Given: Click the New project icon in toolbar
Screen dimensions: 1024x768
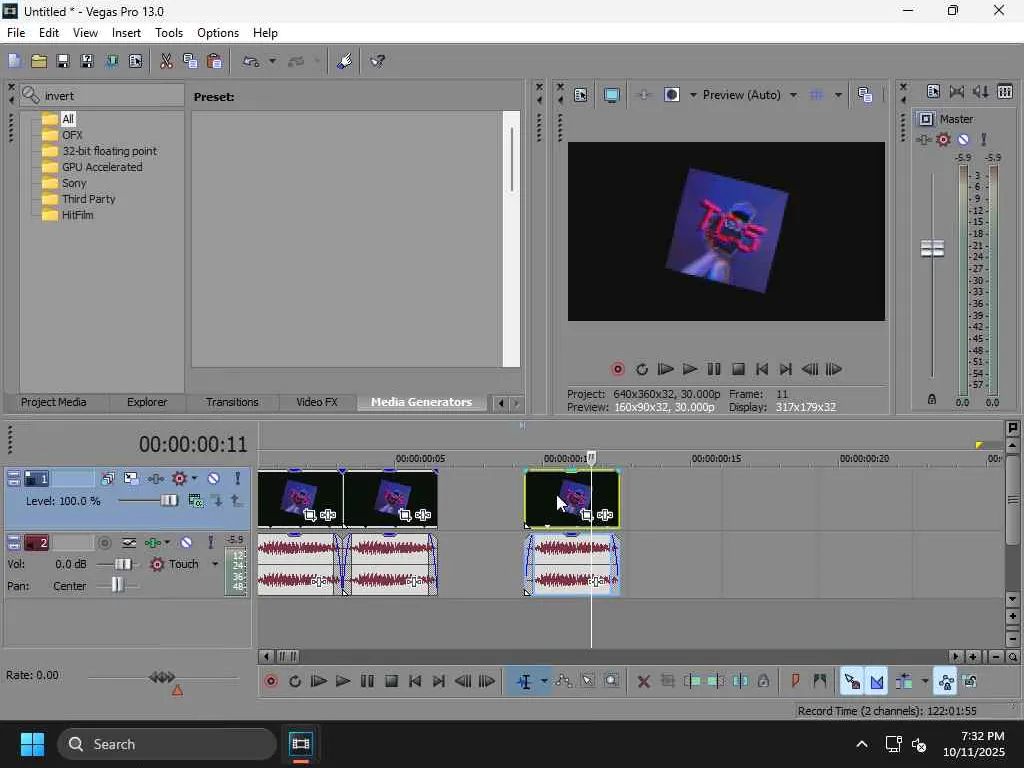Looking at the screenshot, I should tap(14, 61).
